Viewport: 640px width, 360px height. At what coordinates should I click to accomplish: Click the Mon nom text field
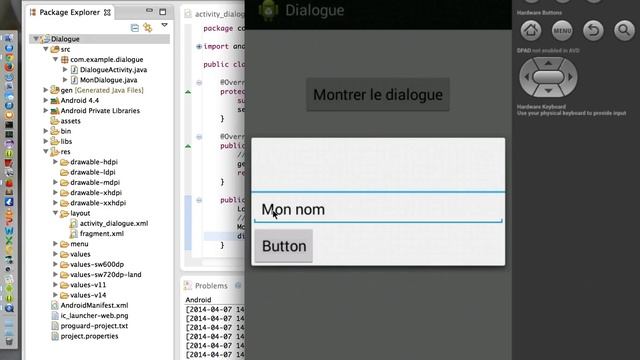[x=378, y=209]
